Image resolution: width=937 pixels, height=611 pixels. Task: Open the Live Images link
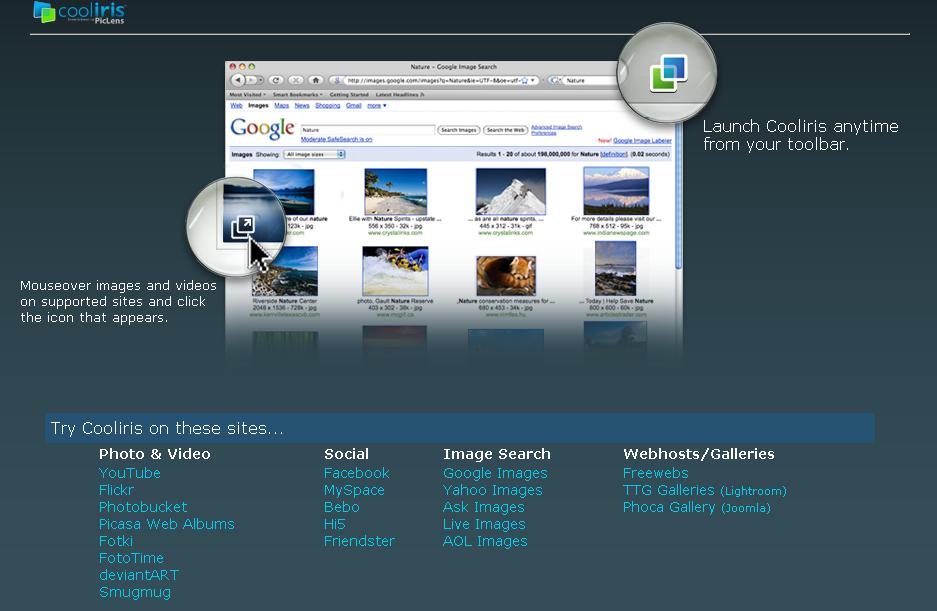point(484,524)
